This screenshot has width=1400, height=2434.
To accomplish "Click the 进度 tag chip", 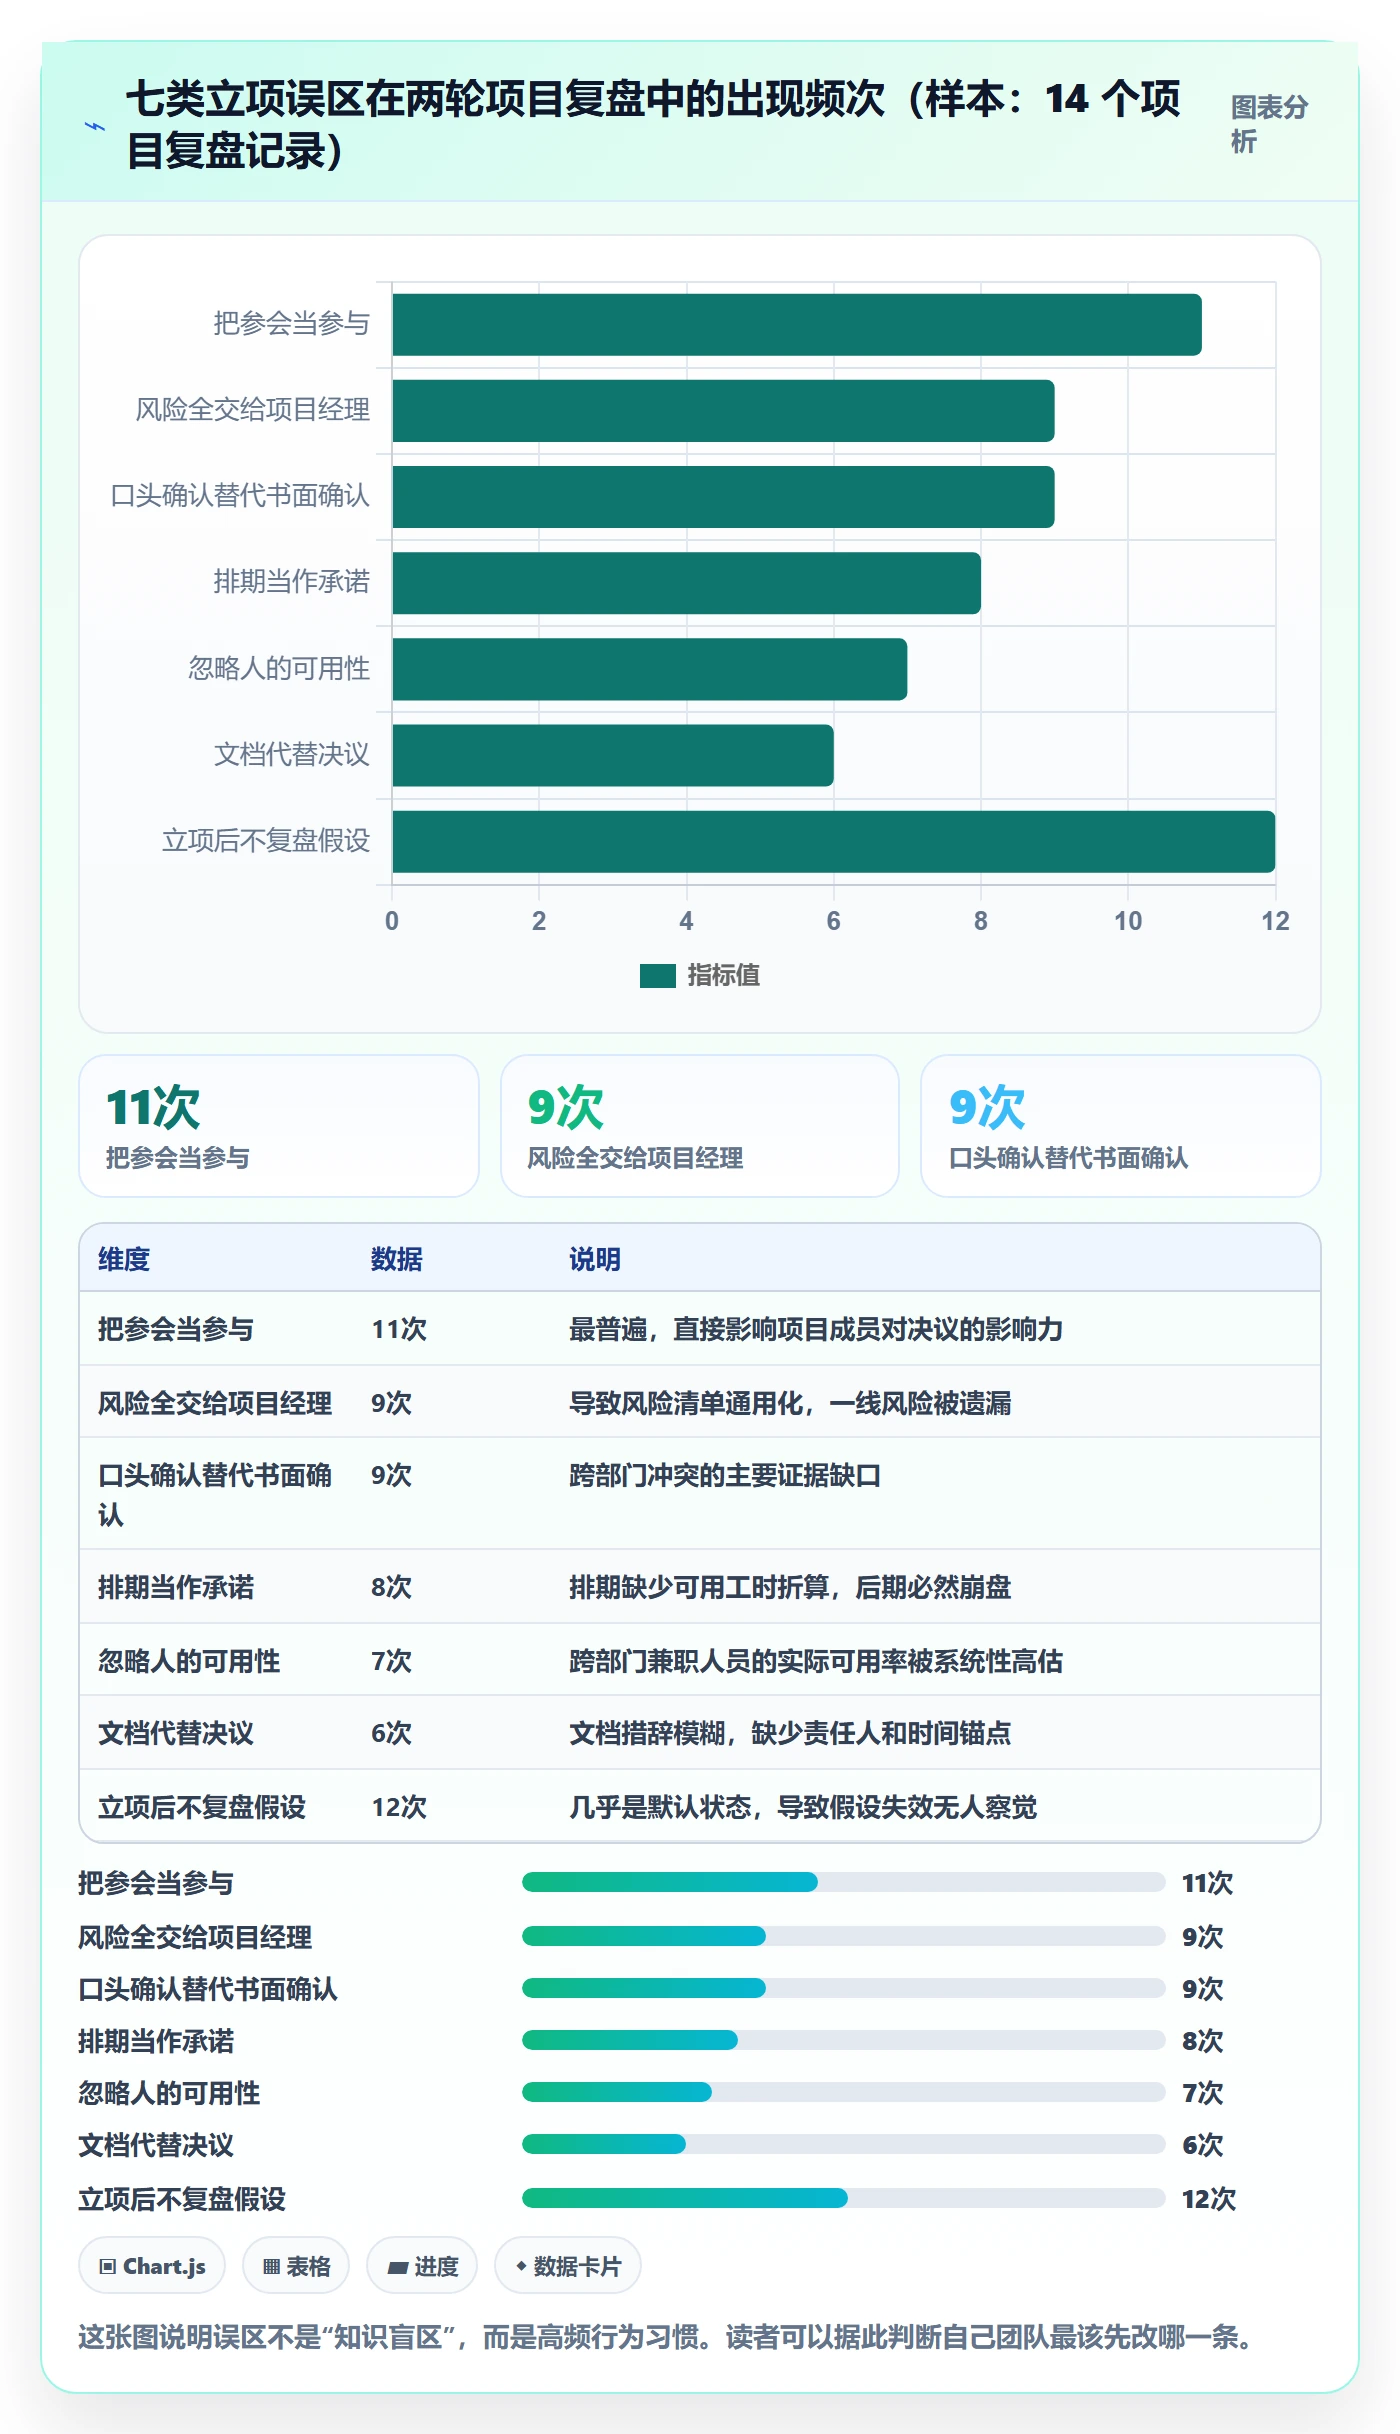I will coord(422,2266).
